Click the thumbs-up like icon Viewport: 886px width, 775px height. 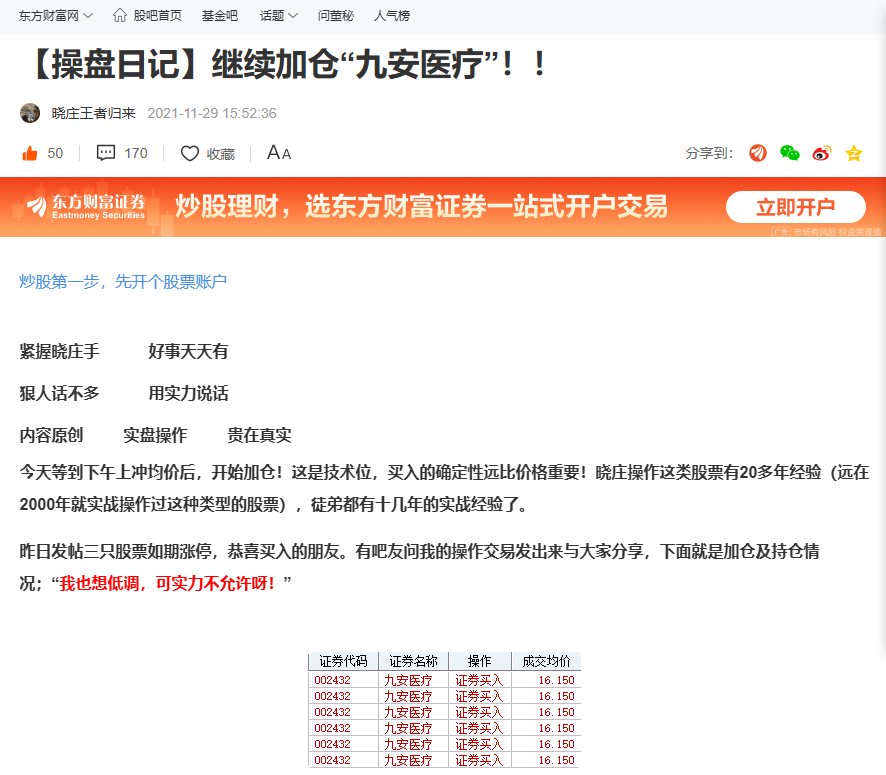(x=29, y=153)
